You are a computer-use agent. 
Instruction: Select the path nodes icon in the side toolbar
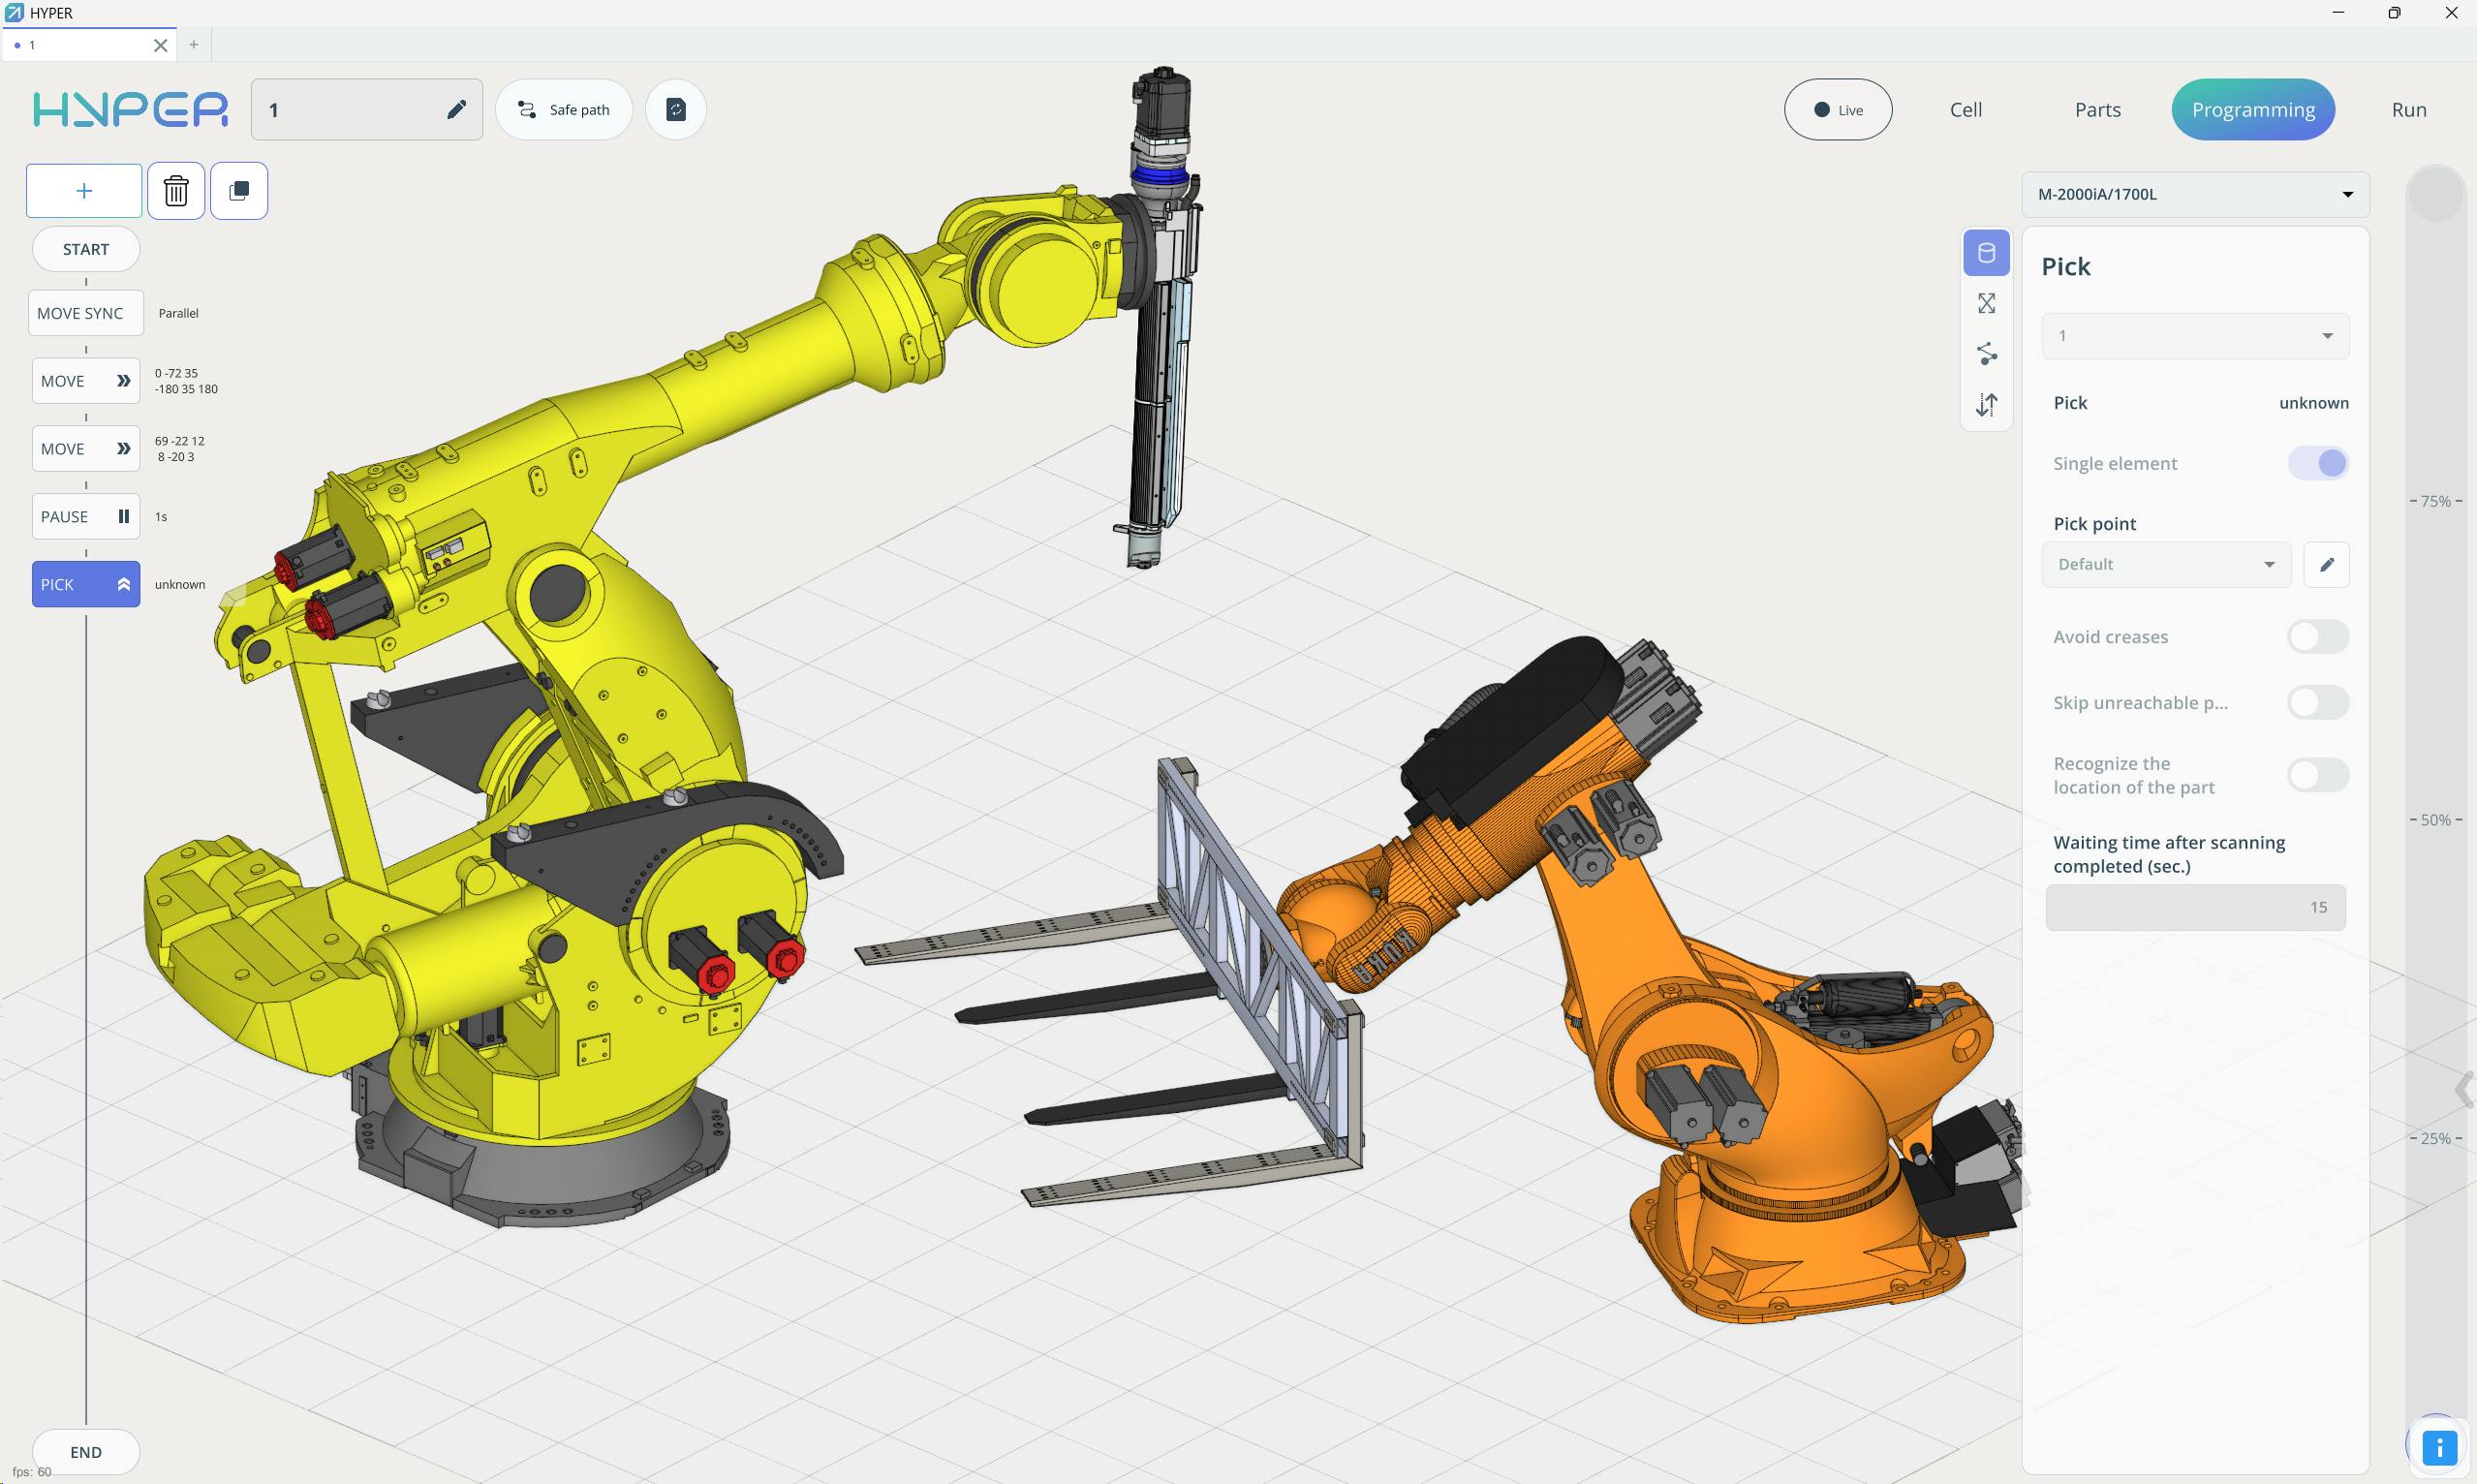click(1986, 354)
